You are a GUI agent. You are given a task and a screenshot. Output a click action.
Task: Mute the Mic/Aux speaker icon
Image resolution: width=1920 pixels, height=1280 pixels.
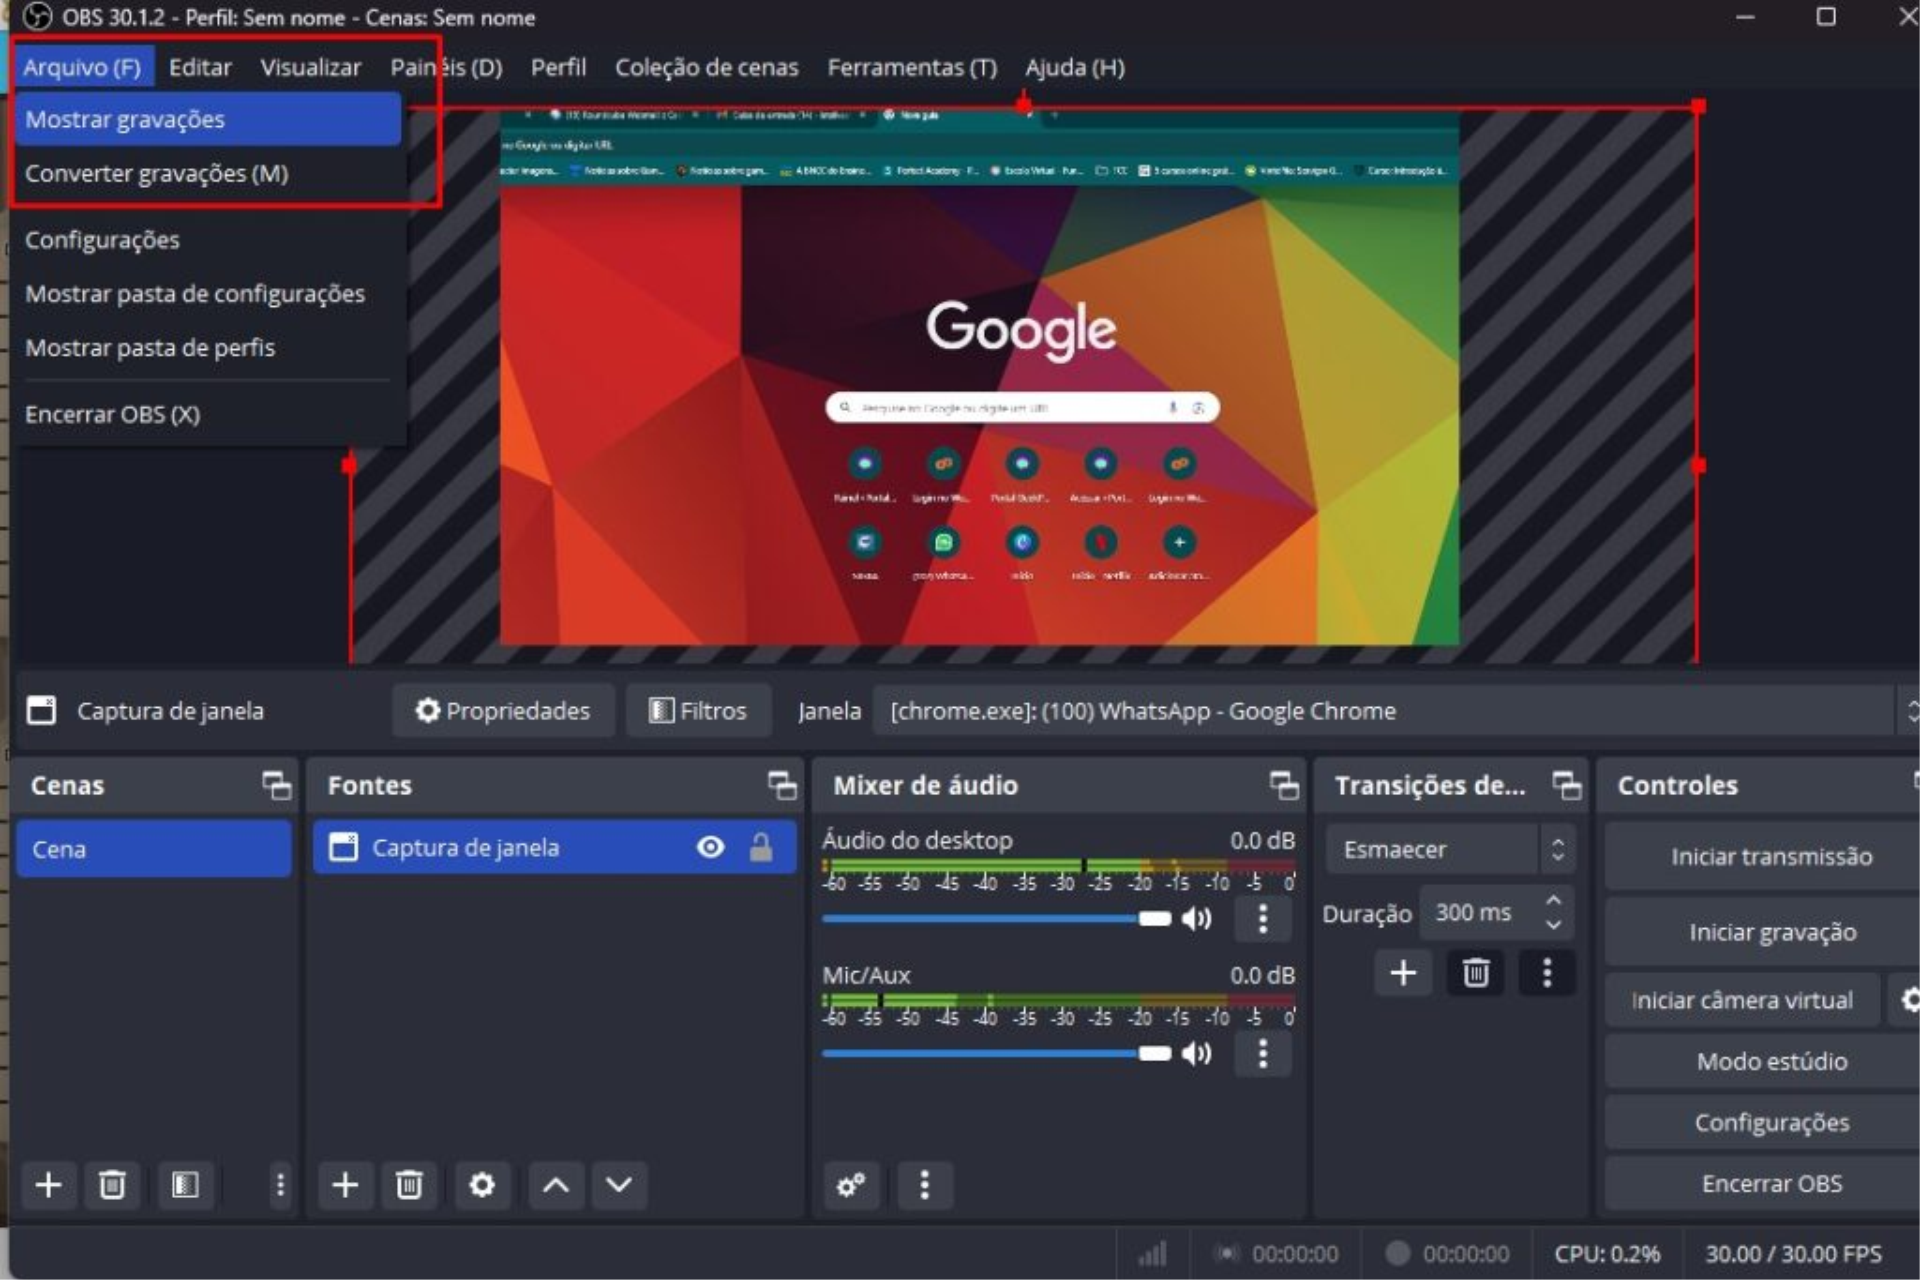(1196, 1053)
